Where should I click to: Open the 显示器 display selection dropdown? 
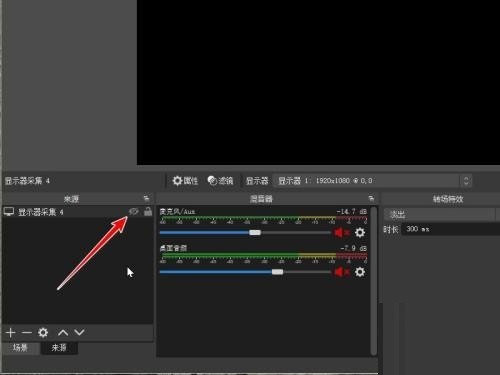point(372,181)
